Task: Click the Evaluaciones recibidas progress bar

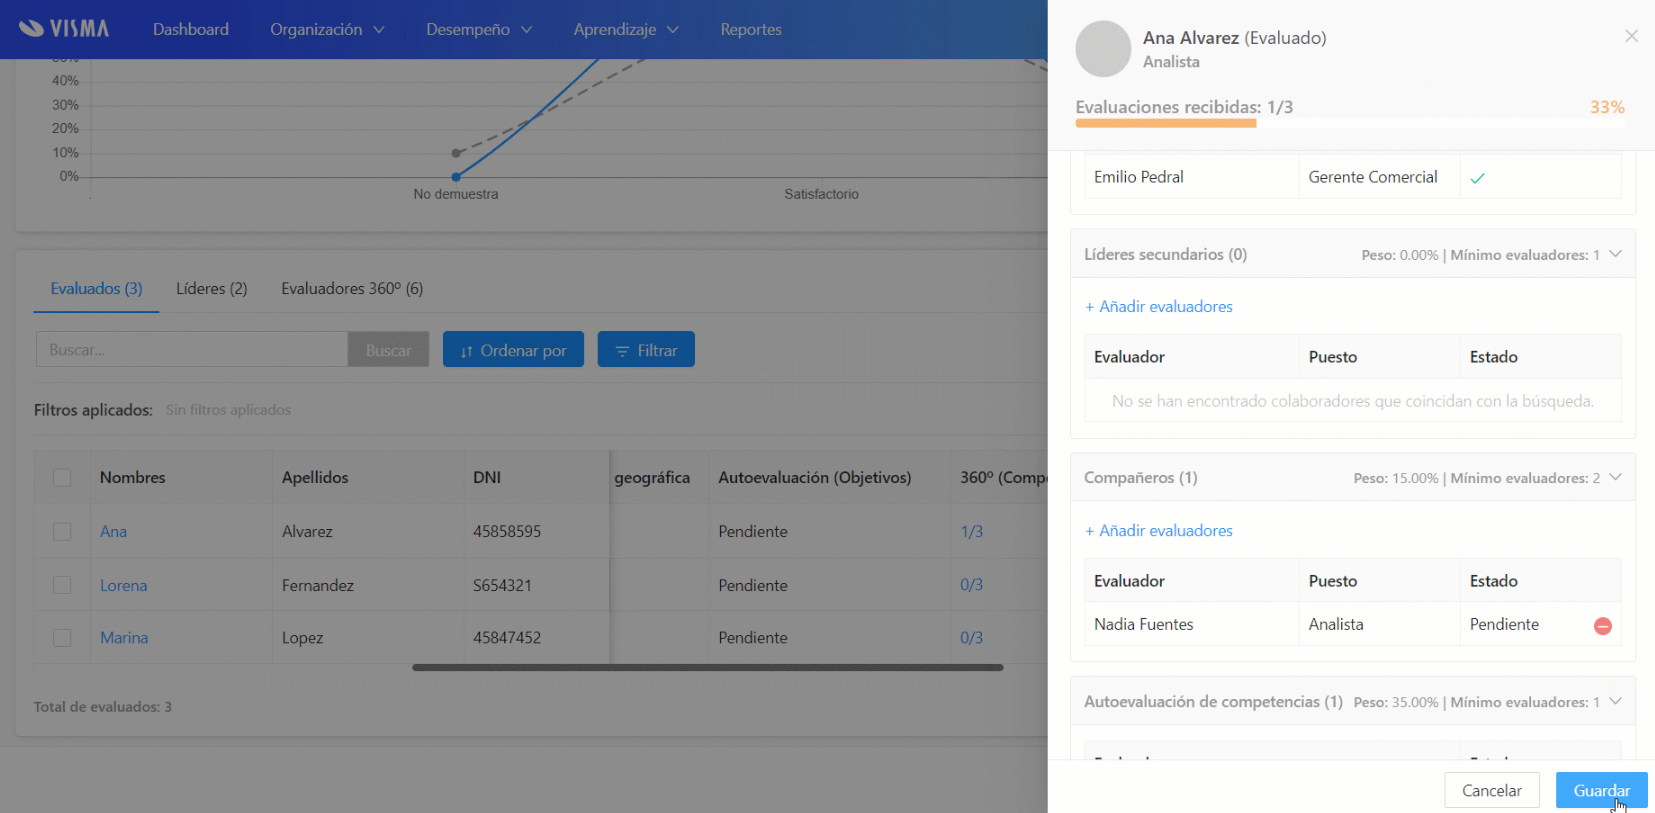Action: (1350, 123)
